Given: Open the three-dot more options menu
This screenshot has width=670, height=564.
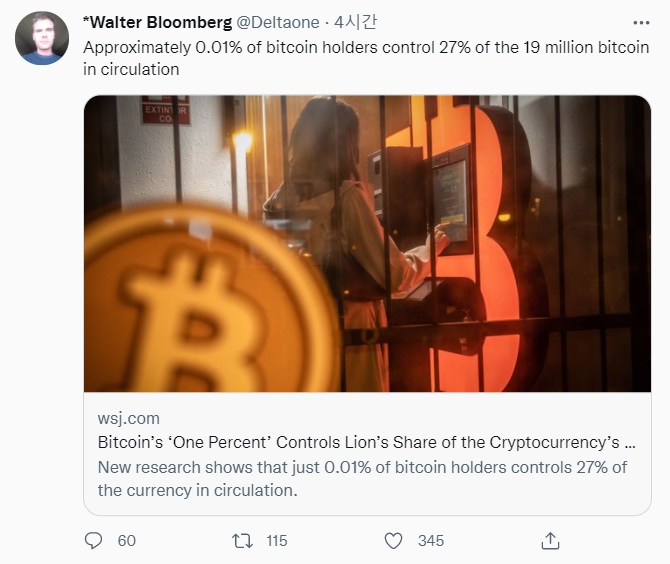Looking at the screenshot, I should 640,22.
